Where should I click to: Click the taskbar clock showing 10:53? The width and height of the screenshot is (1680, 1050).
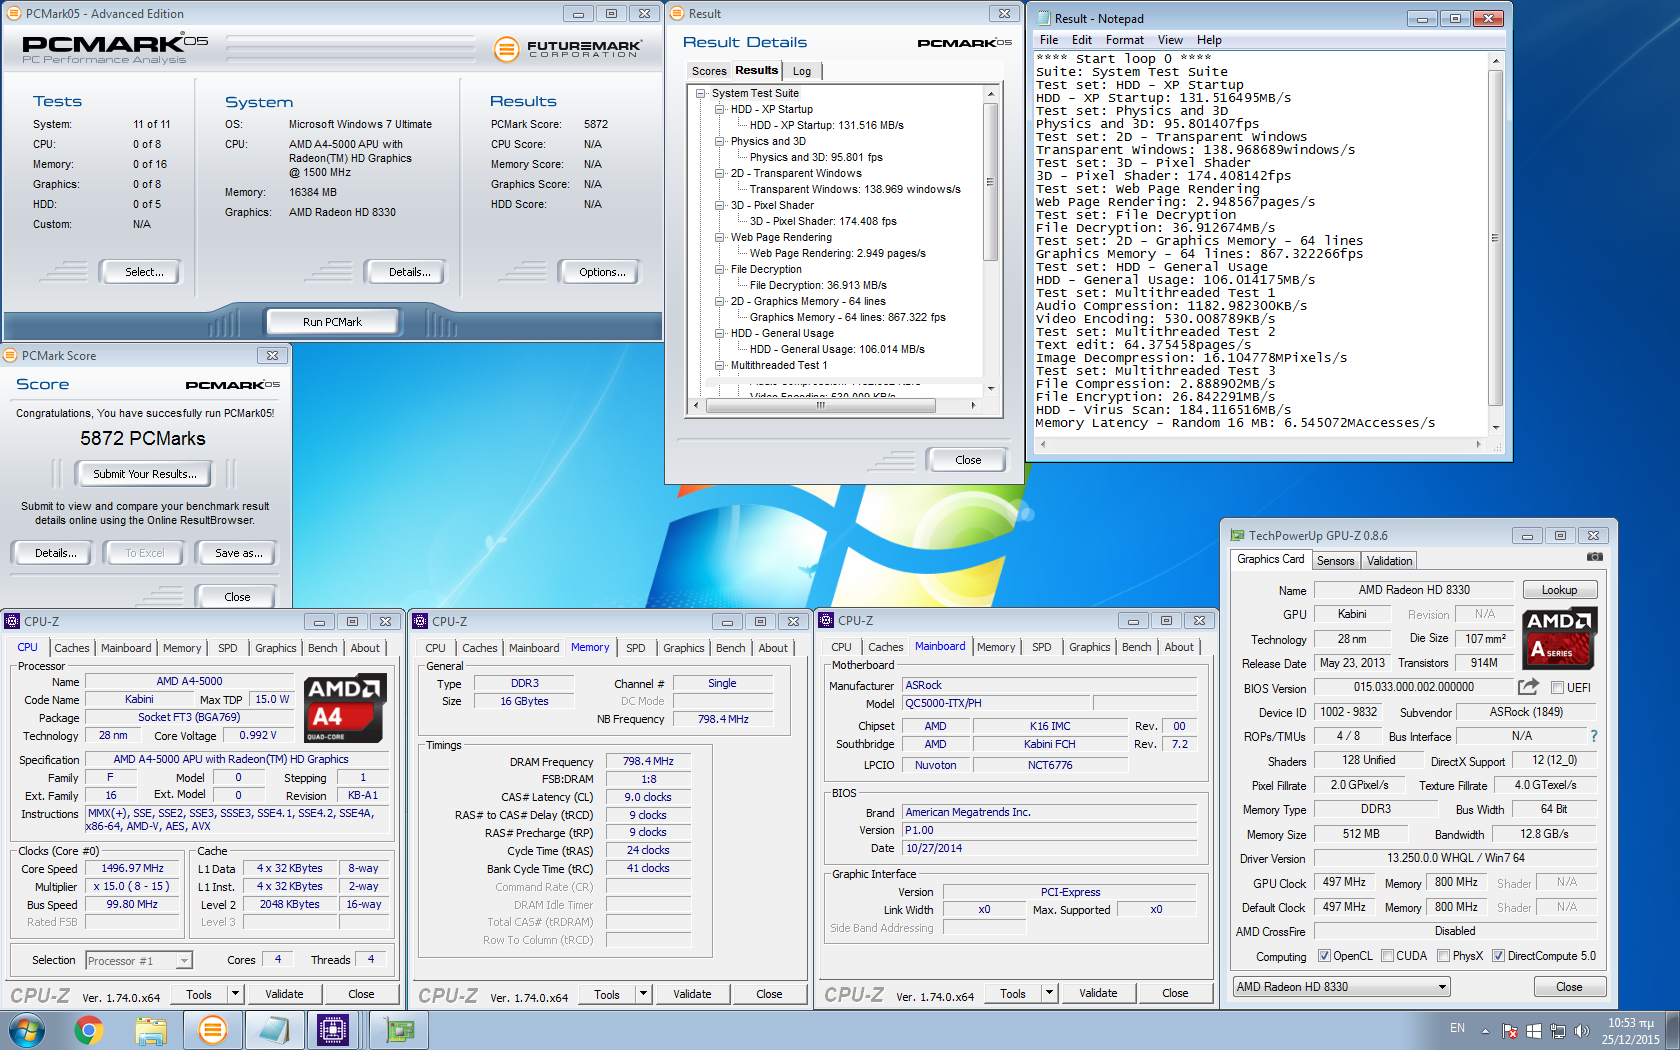coord(1630,1031)
